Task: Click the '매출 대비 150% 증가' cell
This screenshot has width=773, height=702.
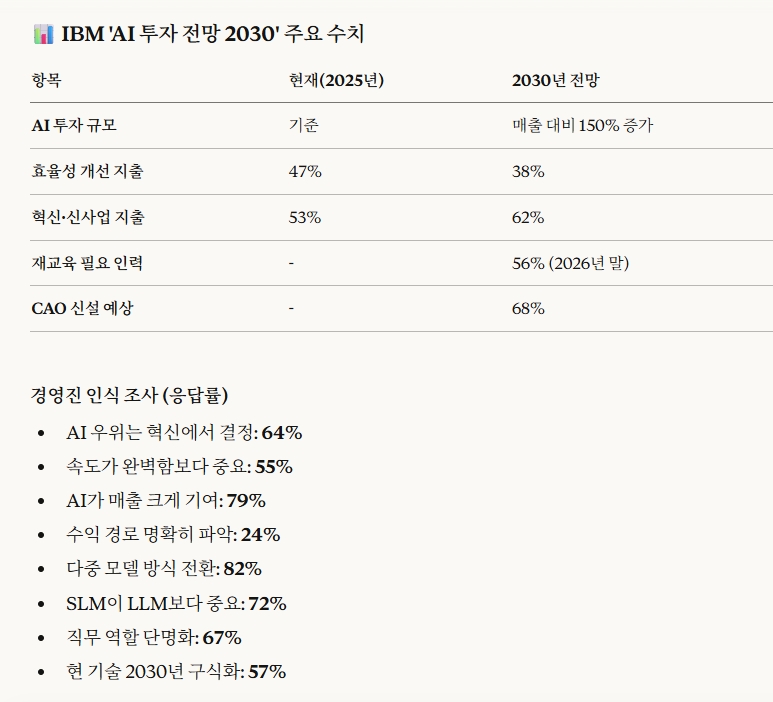Action: 583,126
